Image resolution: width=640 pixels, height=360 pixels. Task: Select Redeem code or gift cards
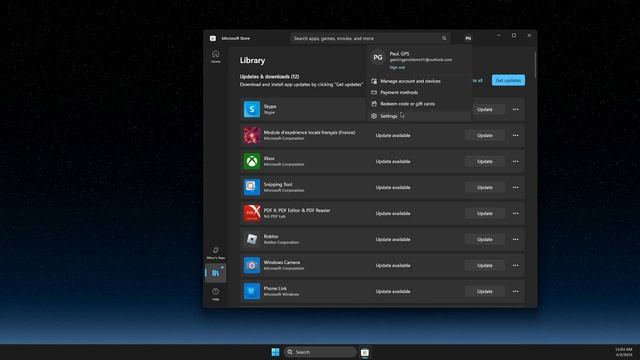point(419,104)
